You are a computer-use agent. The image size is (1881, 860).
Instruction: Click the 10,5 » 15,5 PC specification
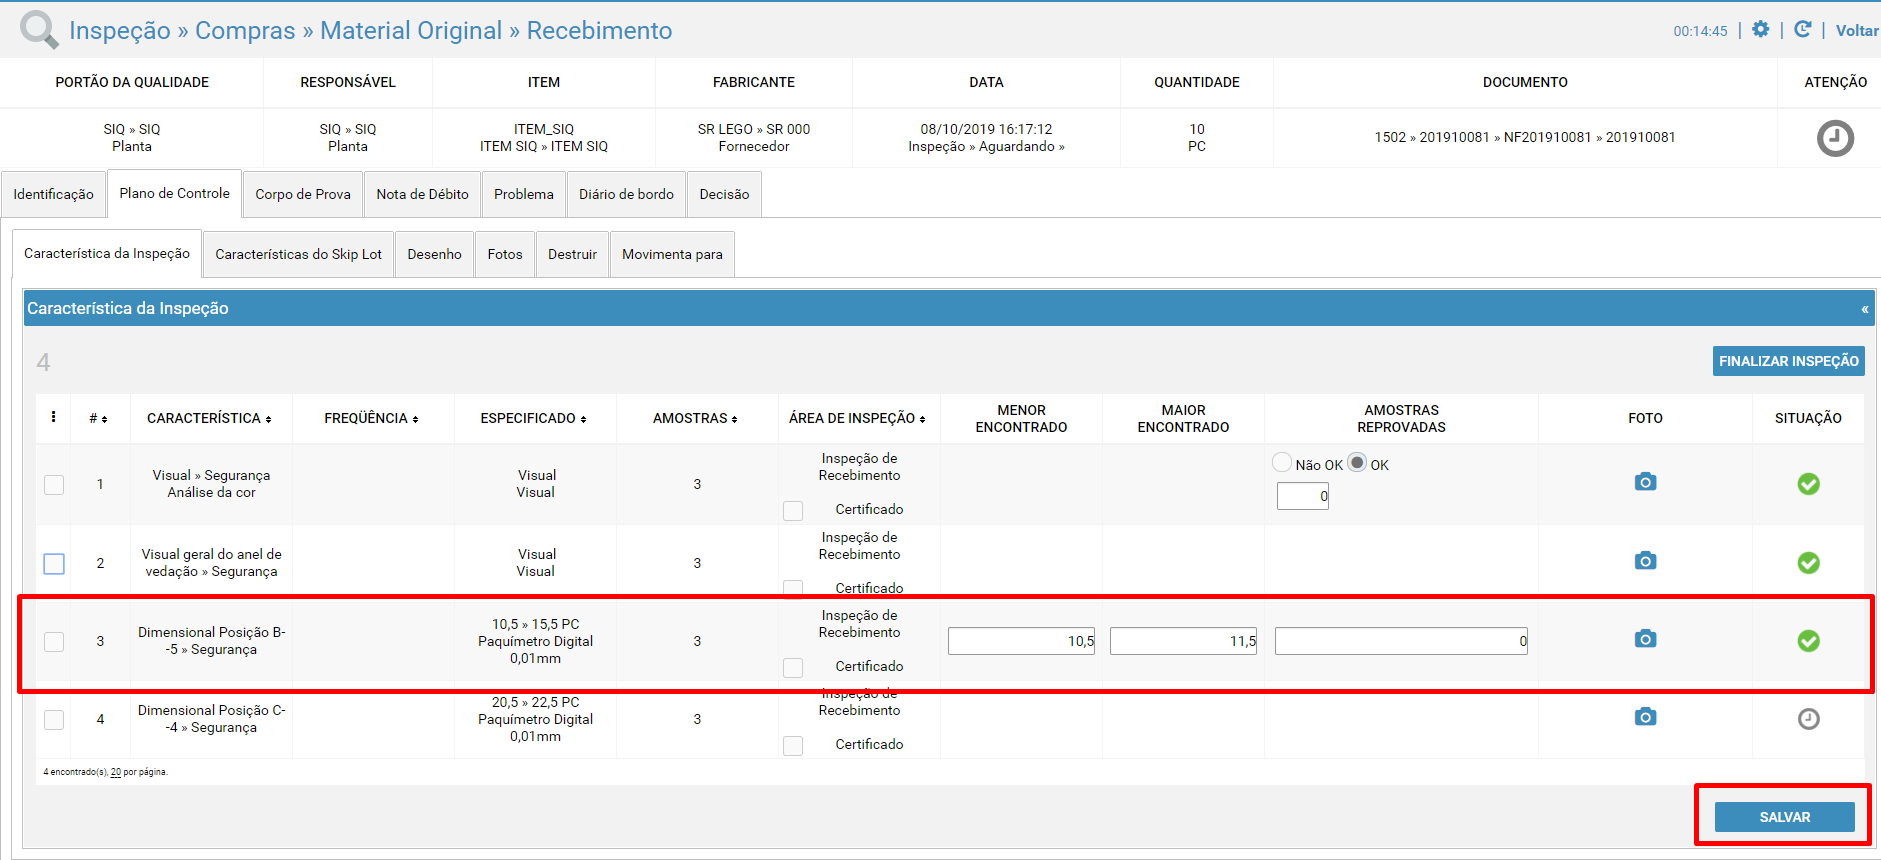pyautogui.click(x=535, y=624)
